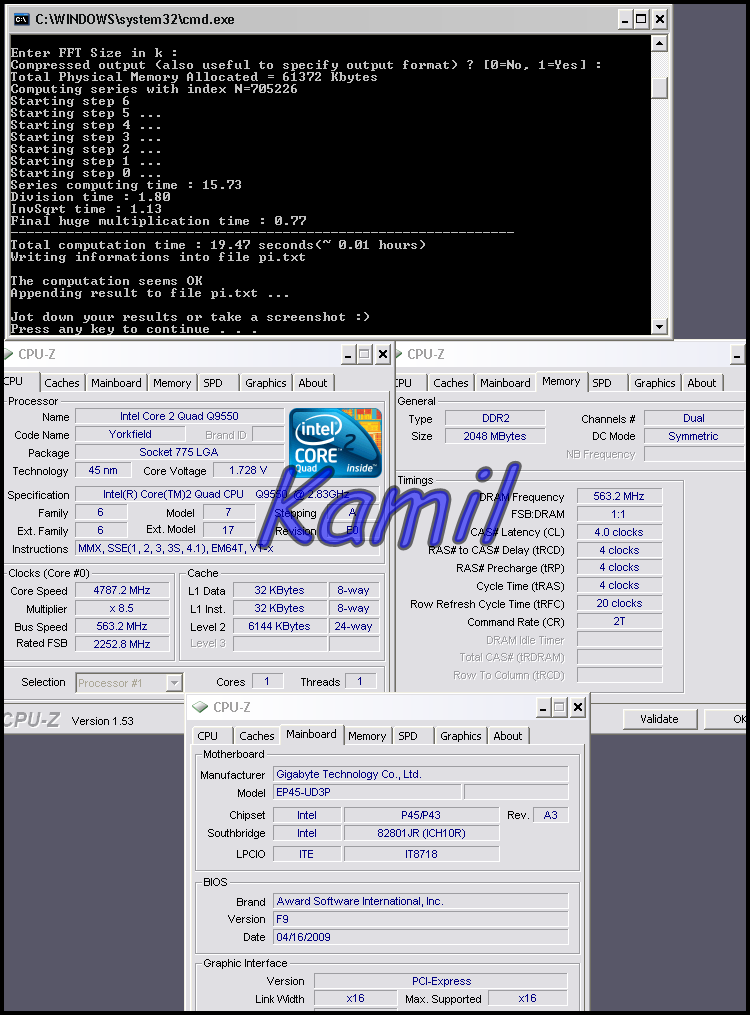The width and height of the screenshot is (750, 1015).
Task: Open Caches tab in front Mainboard CPU-Z window
Action: [x=257, y=736]
